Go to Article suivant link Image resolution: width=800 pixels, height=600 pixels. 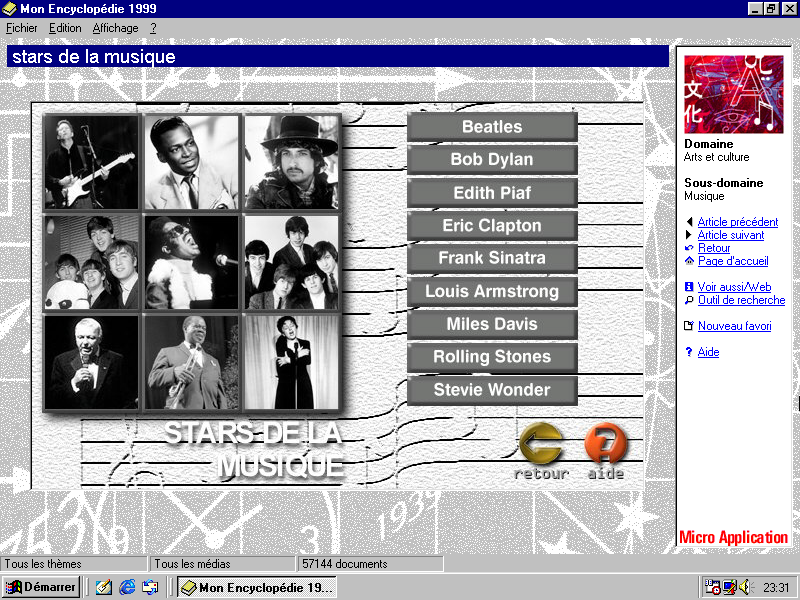[x=731, y=235]
